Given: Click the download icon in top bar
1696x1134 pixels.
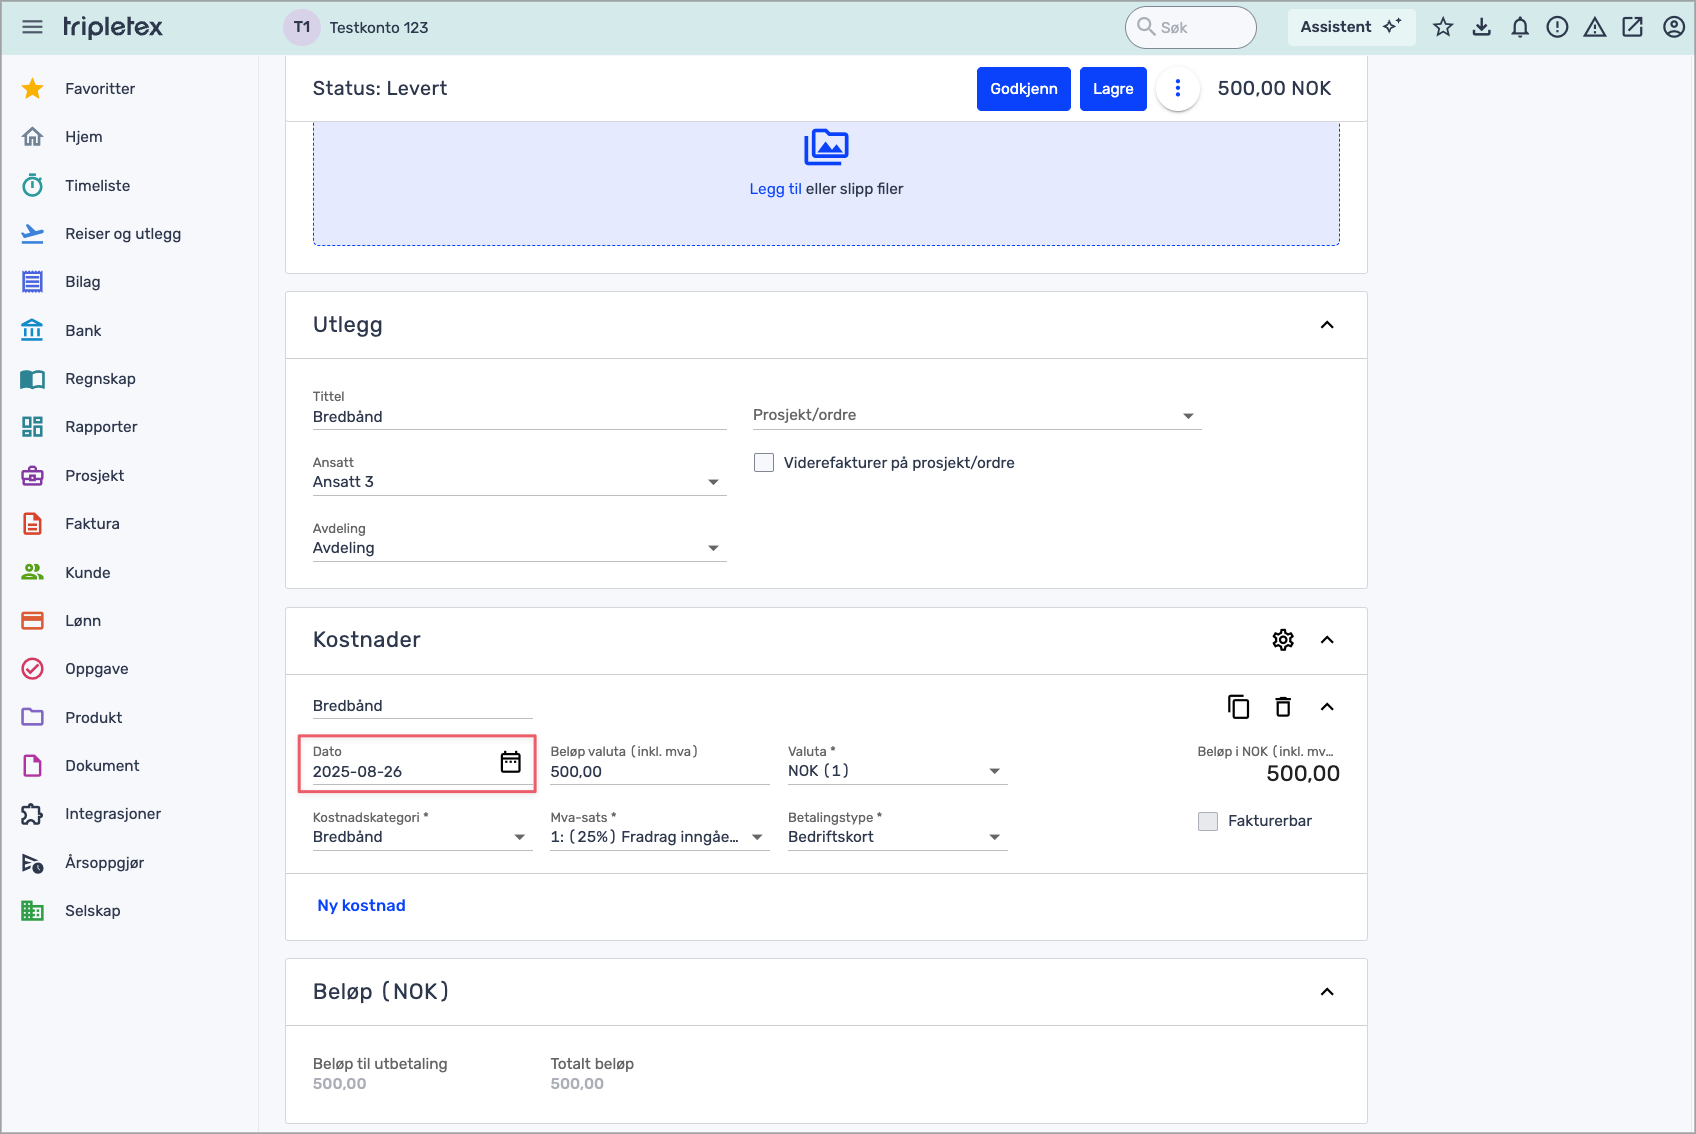Looking at the screenshot, I should click(1481, 27).
